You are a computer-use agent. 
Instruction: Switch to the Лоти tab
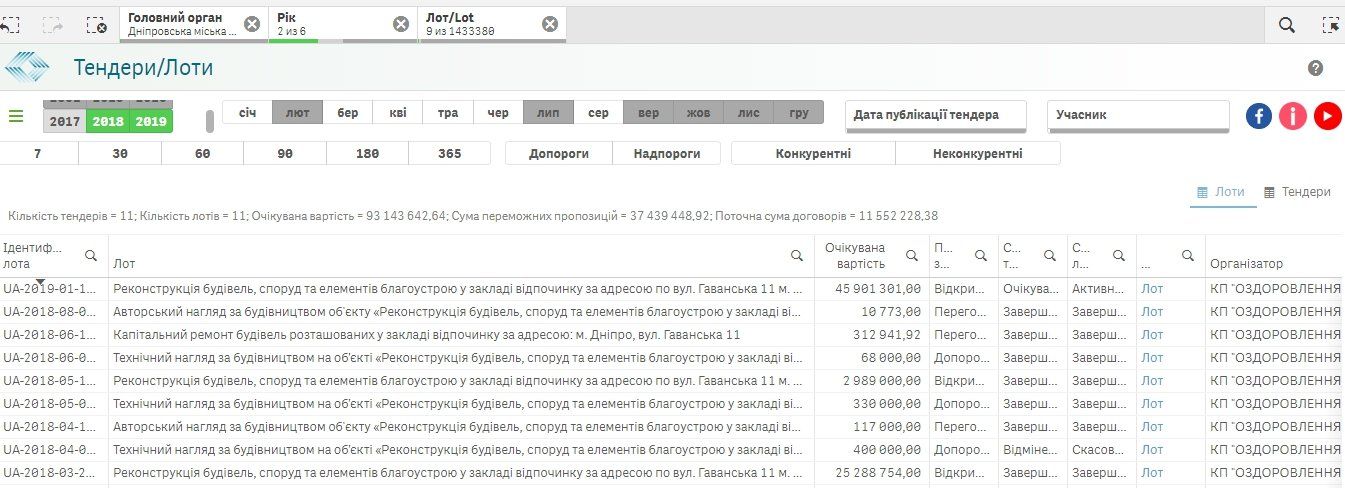1222,192
